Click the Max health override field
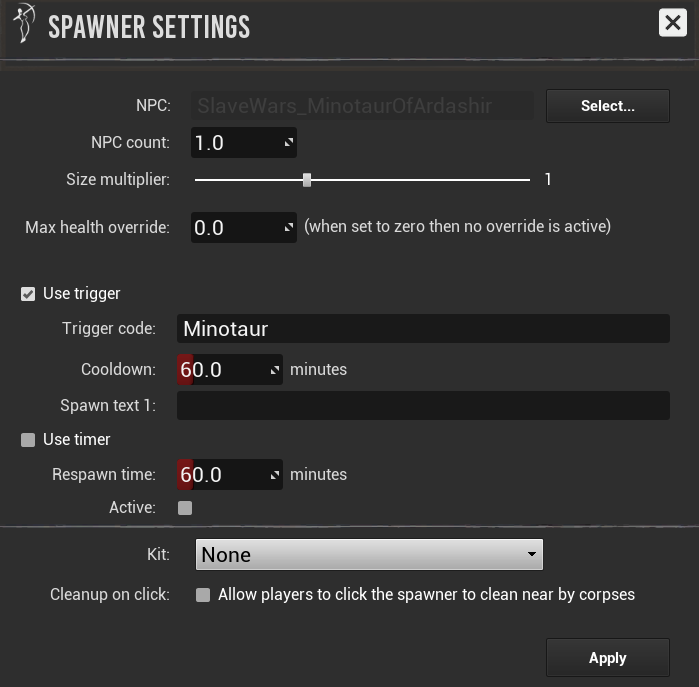This screenshot has width=699, height=687. [x=236, y=228]
